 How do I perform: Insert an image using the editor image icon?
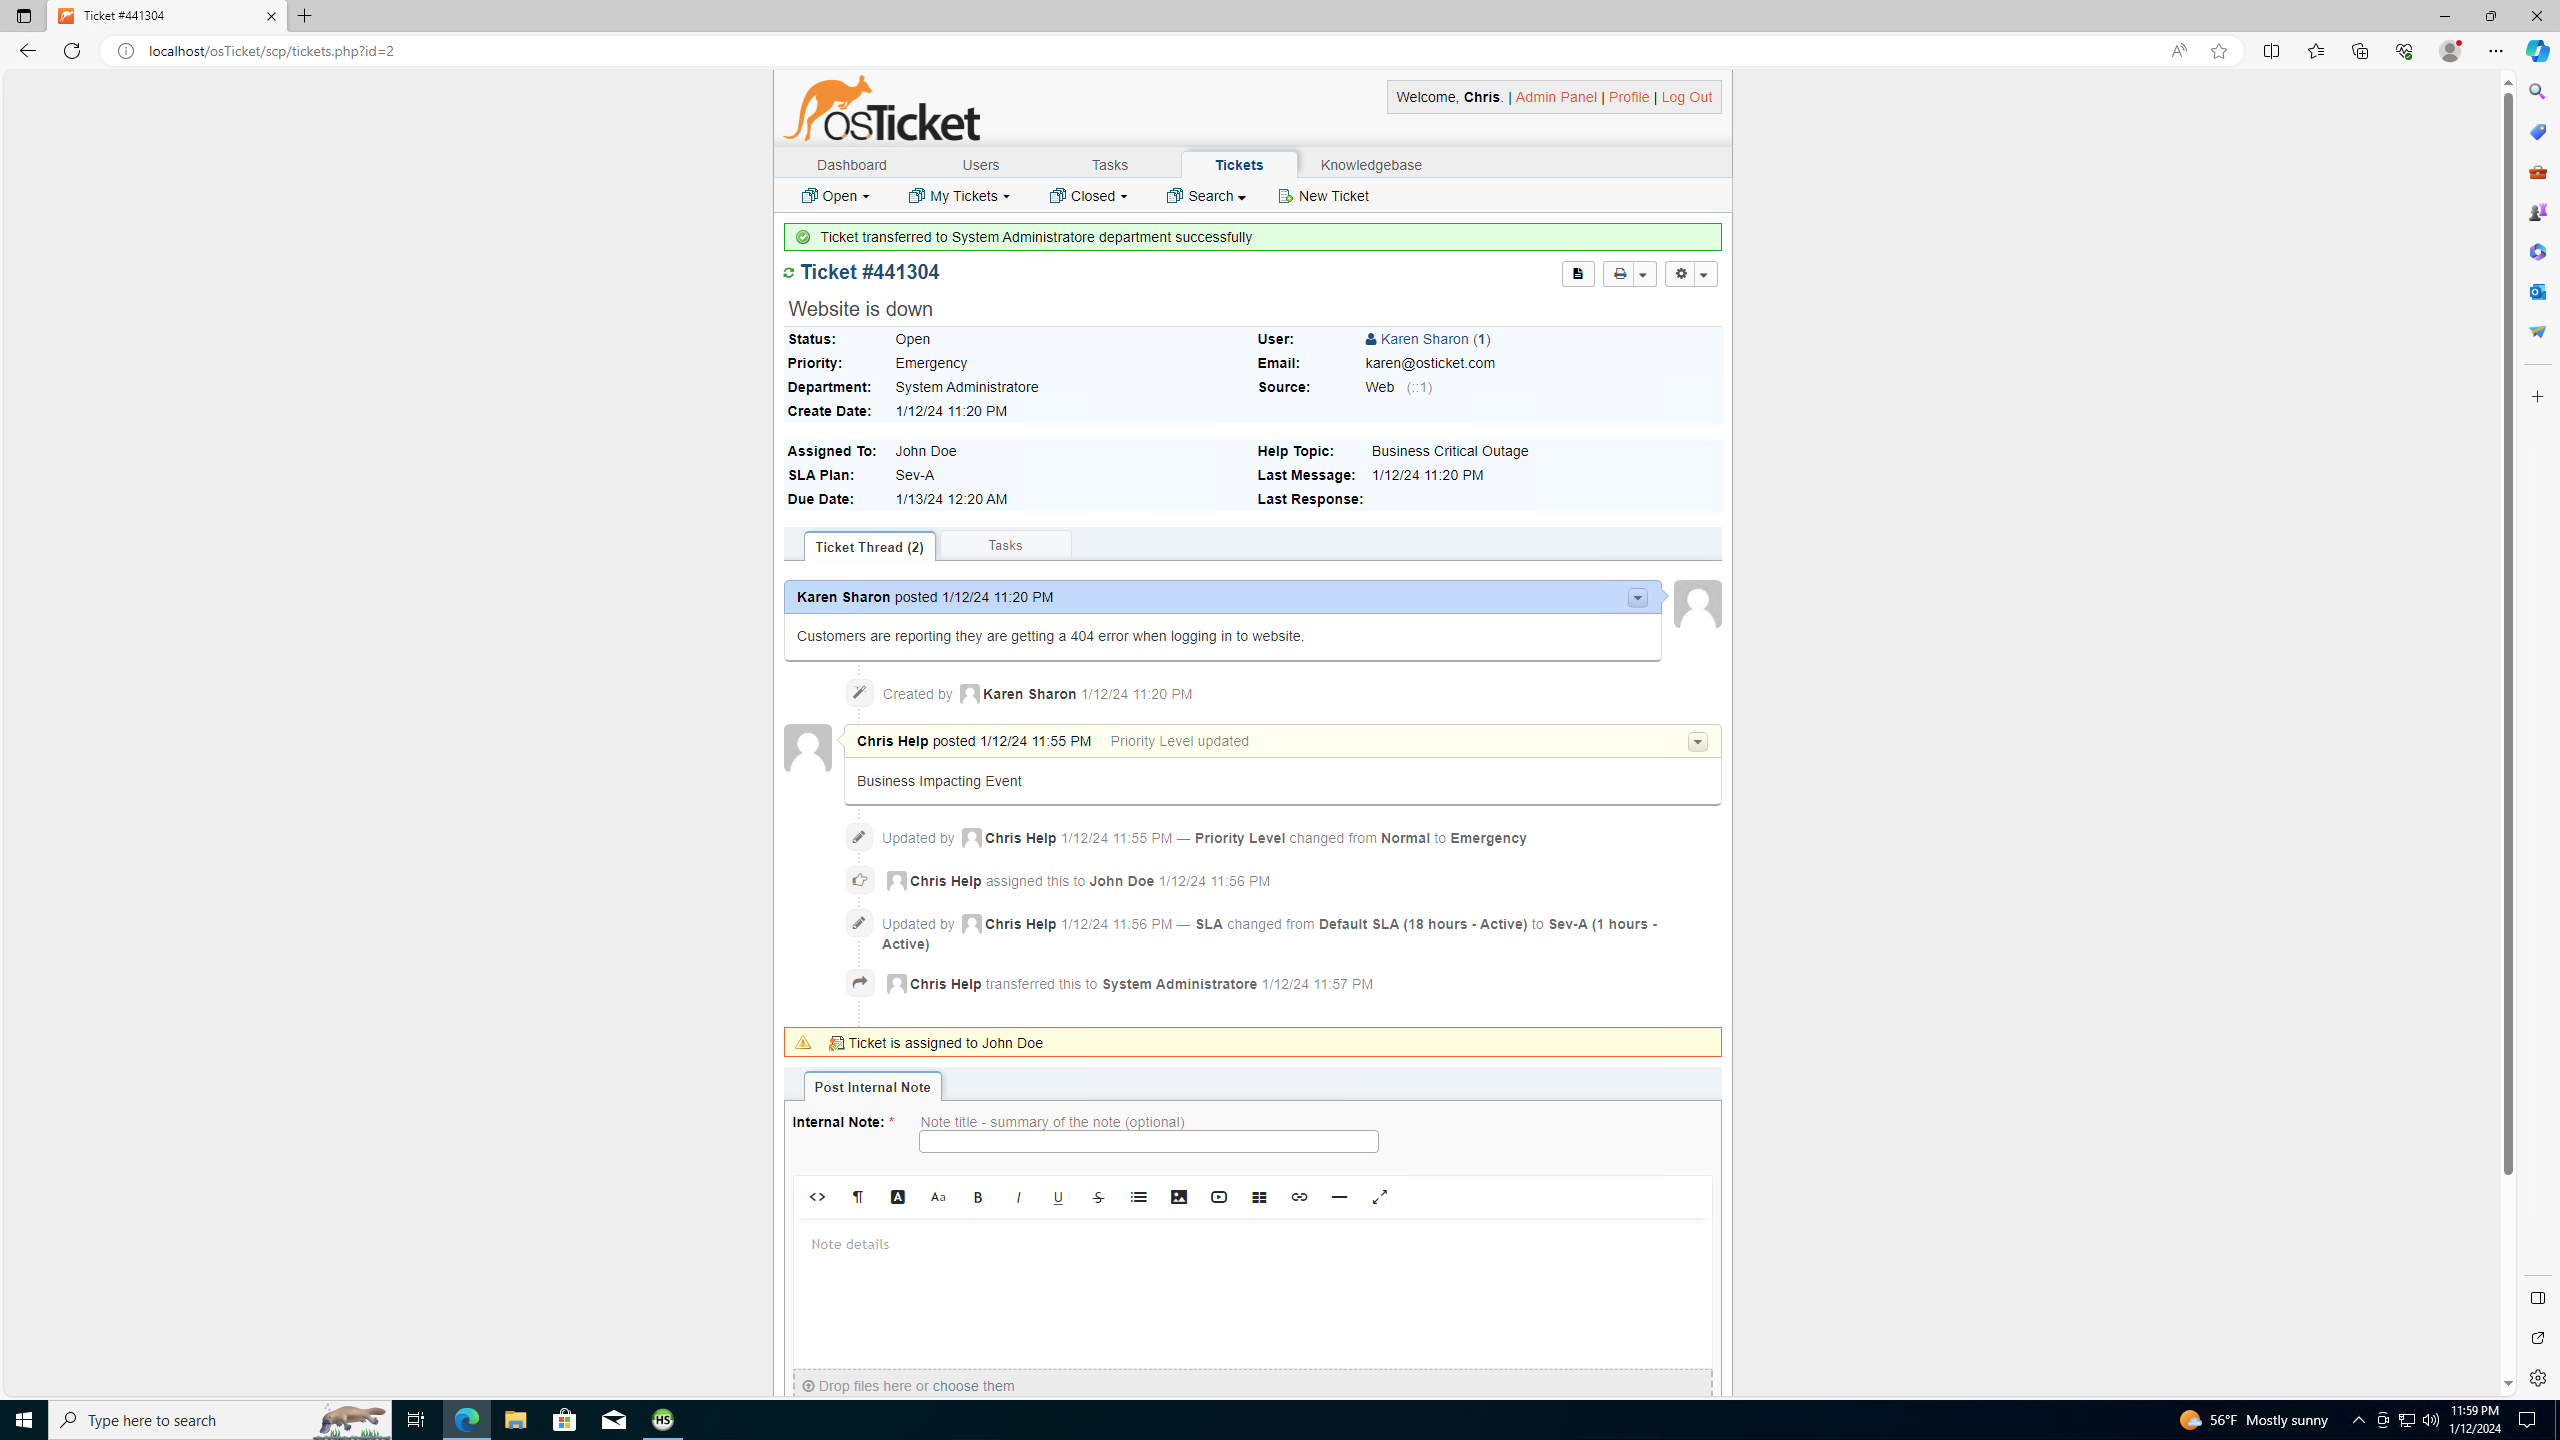click(x=1179, y=1197)
